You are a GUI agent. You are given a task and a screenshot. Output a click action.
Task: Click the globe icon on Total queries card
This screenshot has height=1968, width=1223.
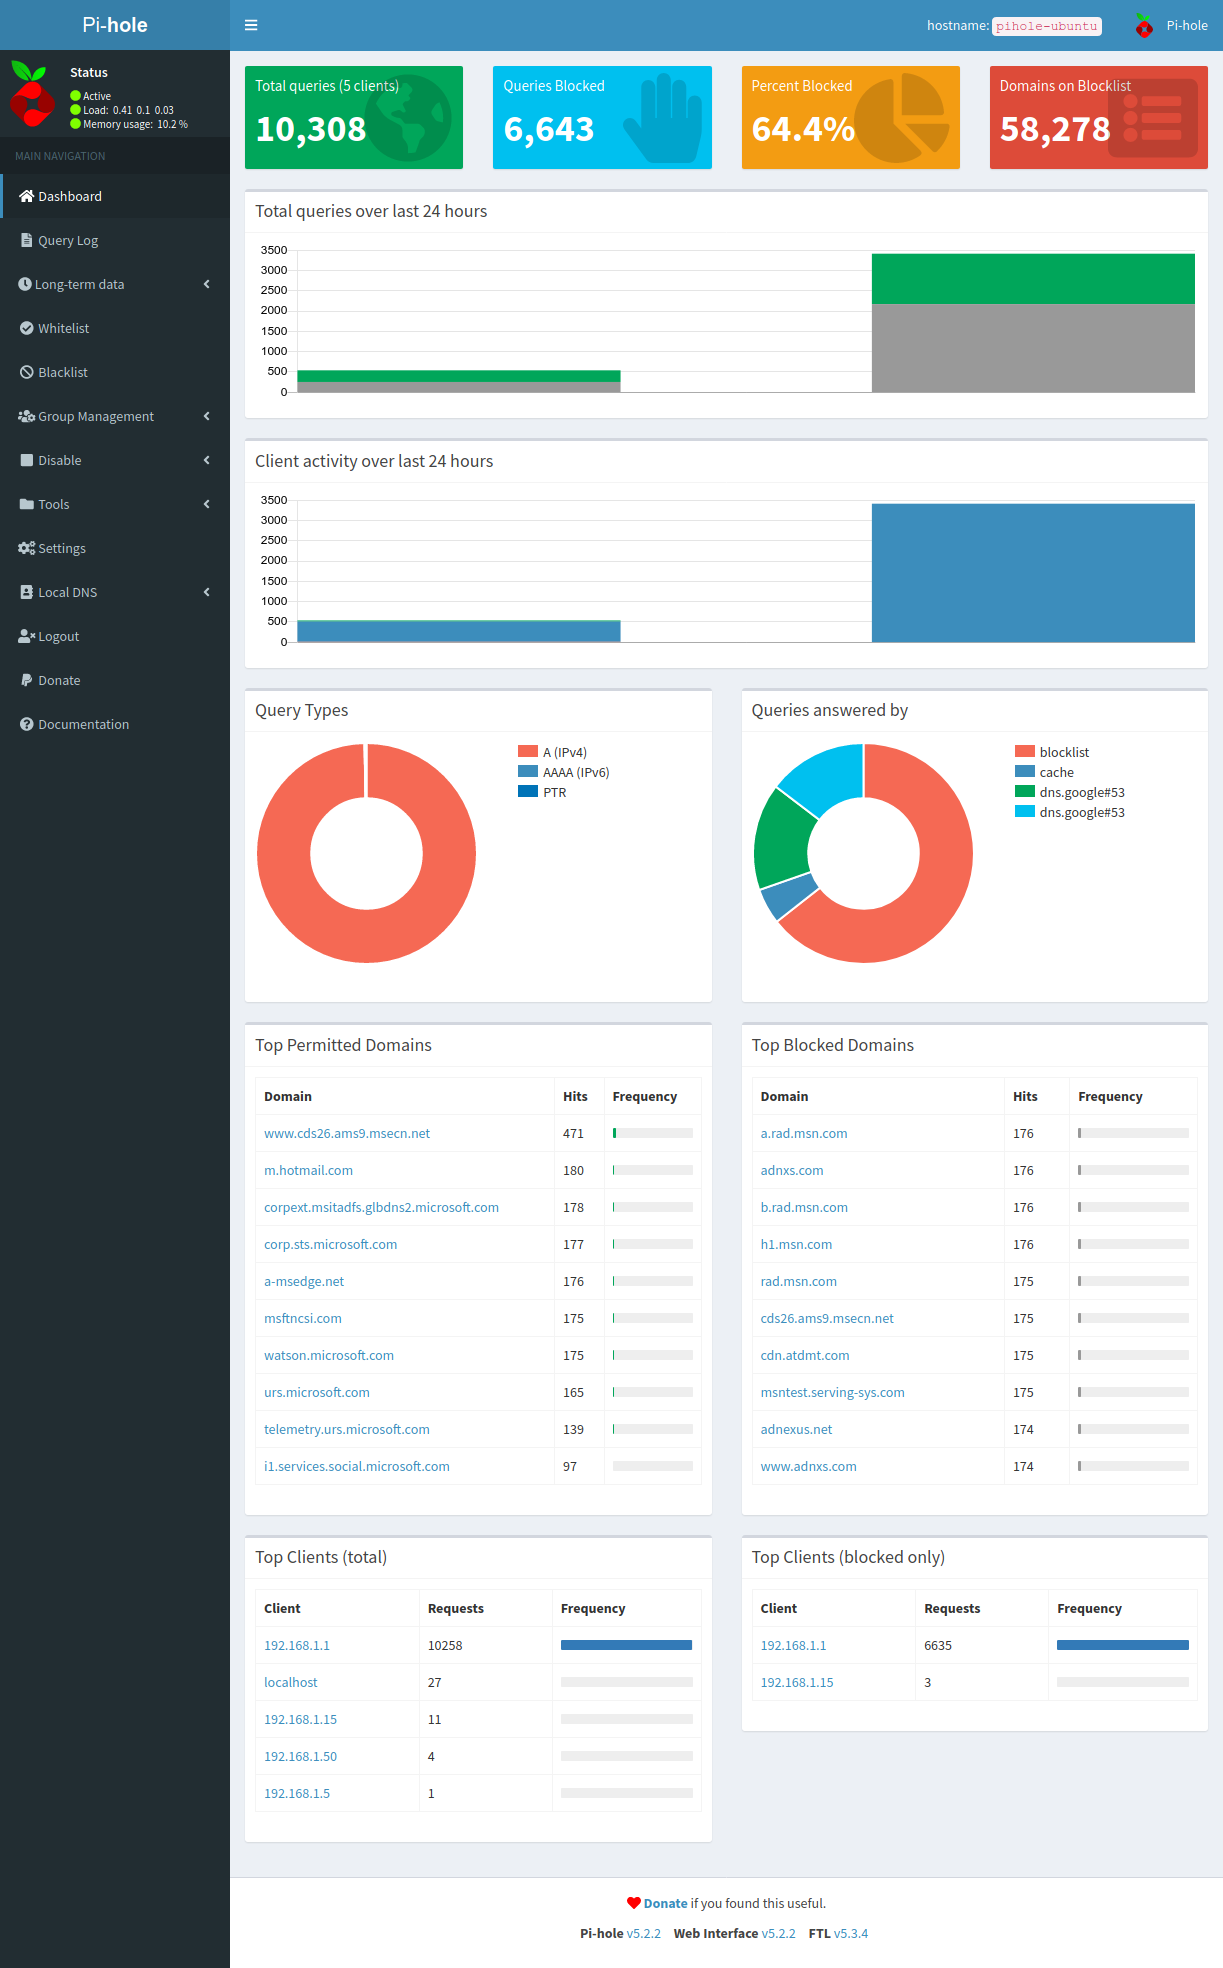point(408,118)
